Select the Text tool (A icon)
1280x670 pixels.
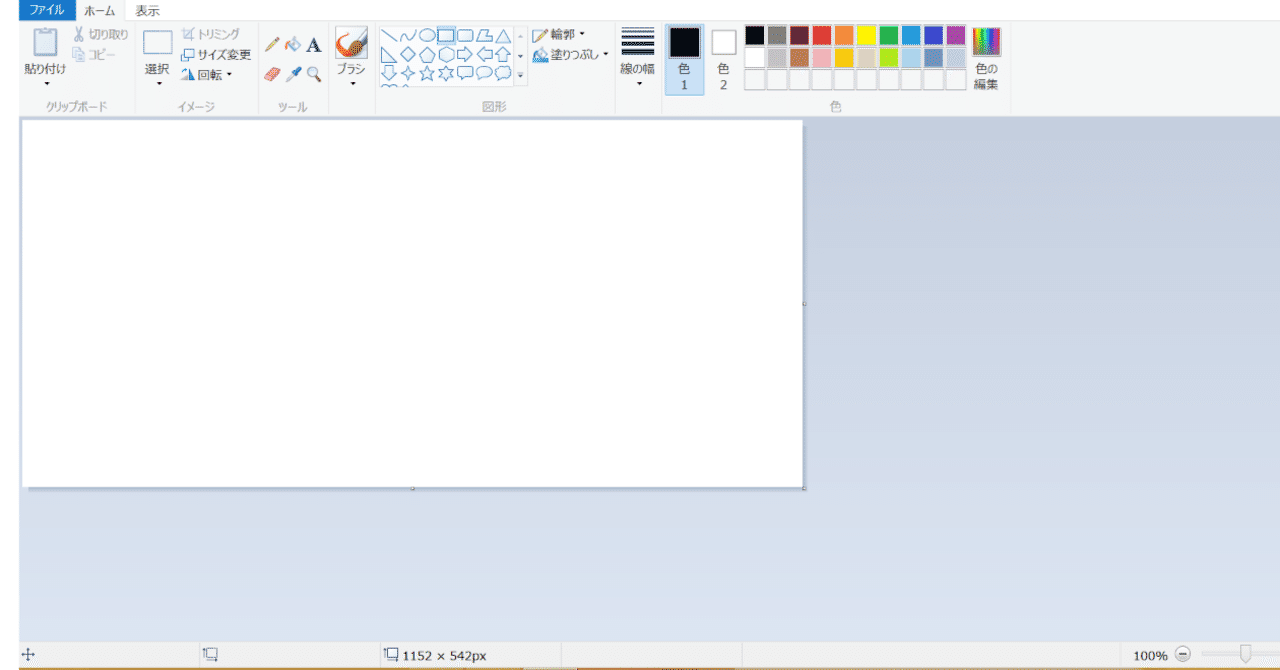314,45
